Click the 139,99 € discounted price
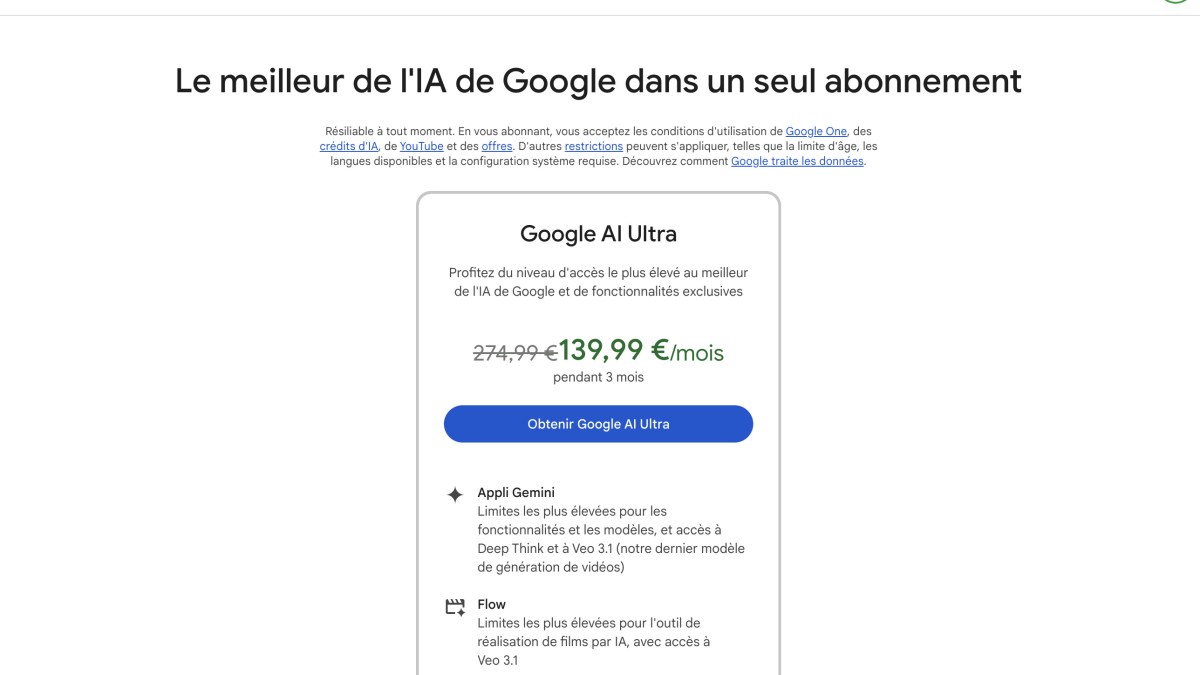The width and height of the screenshot is (1200, 675). 613,351
